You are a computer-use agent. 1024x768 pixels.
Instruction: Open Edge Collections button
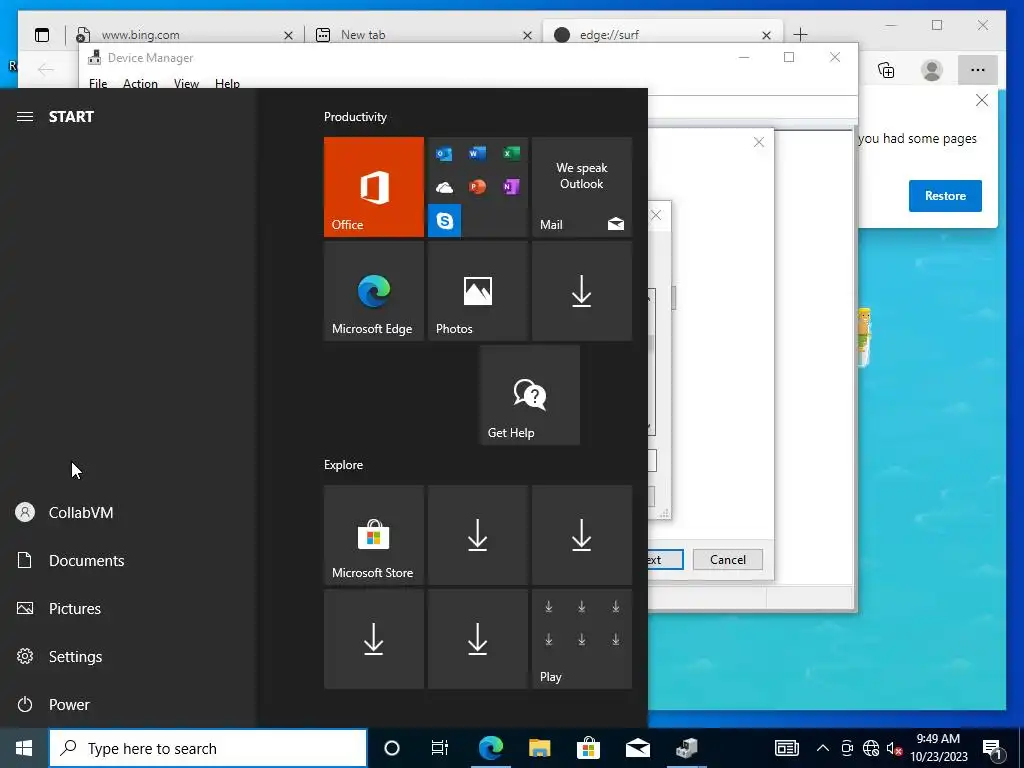[886, 70]
